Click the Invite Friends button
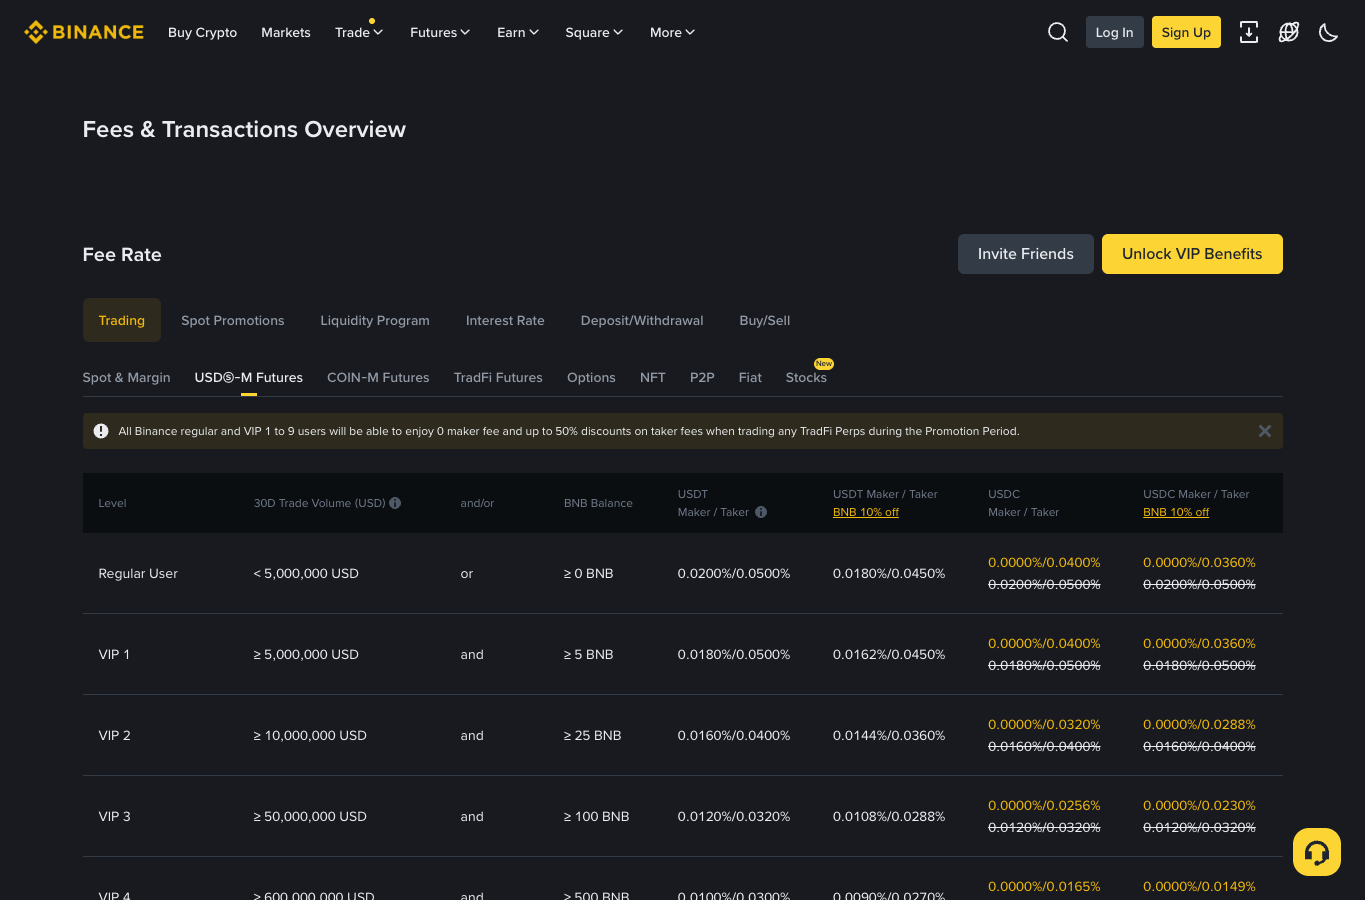 coord(1026,254)
